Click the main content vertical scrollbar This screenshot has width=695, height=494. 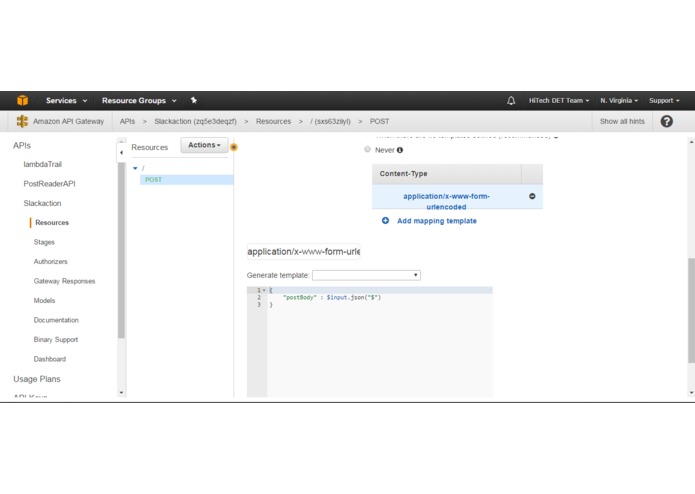pyautogui.click(x=691, y=310)
